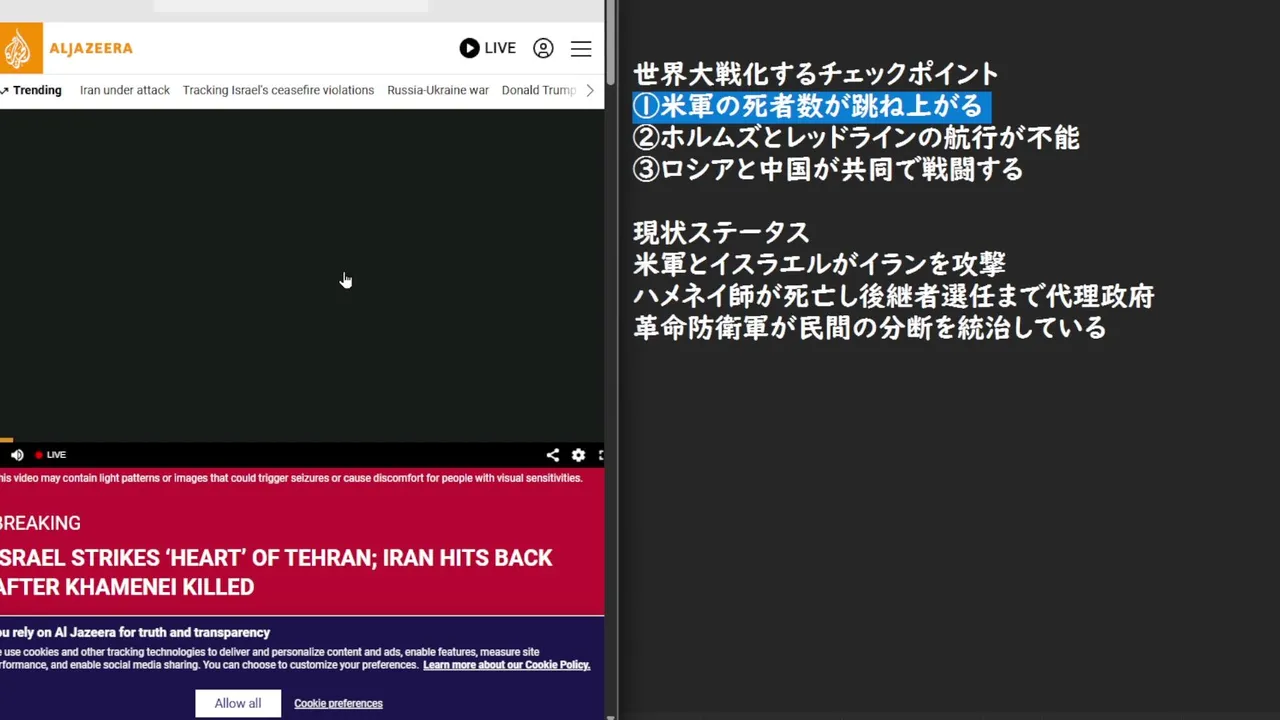This screenshot has height=720, width=1280.
Task: Click the LIVE play icon in header
Action: tap(469, 48)
